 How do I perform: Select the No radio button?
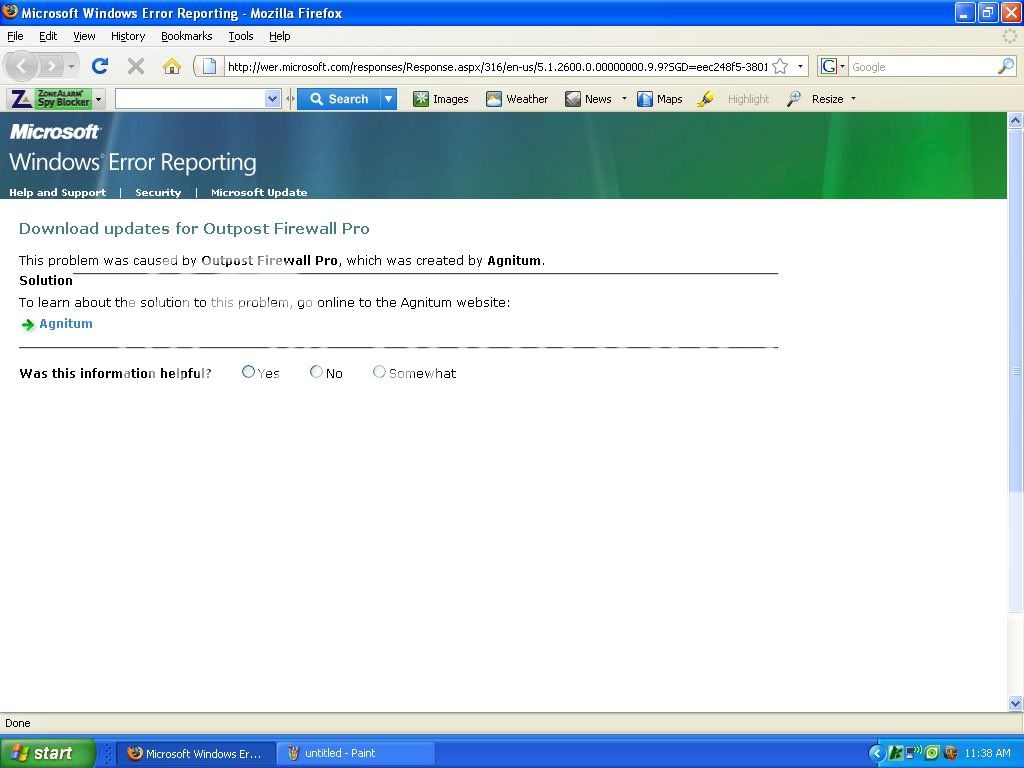tap(316, 372)
